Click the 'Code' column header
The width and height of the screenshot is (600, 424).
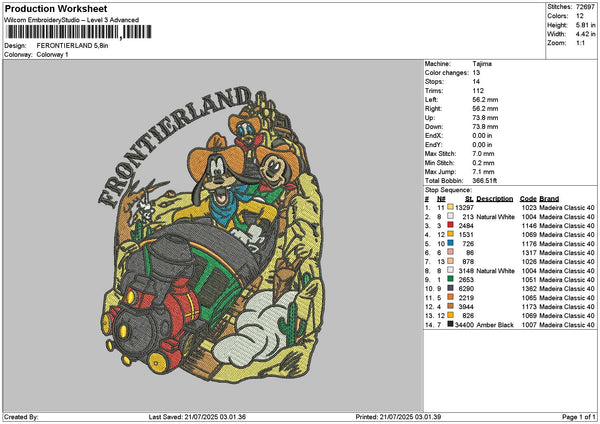coord(528,199)
